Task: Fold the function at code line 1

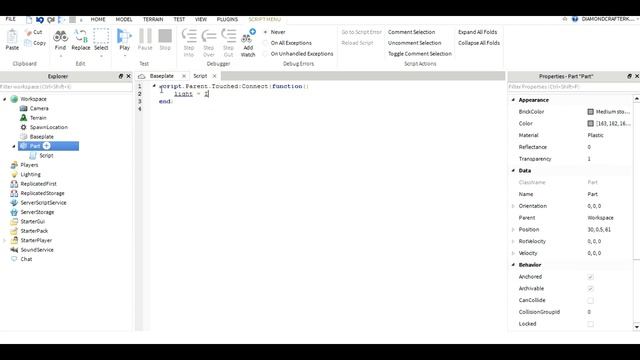Action: 154,86
